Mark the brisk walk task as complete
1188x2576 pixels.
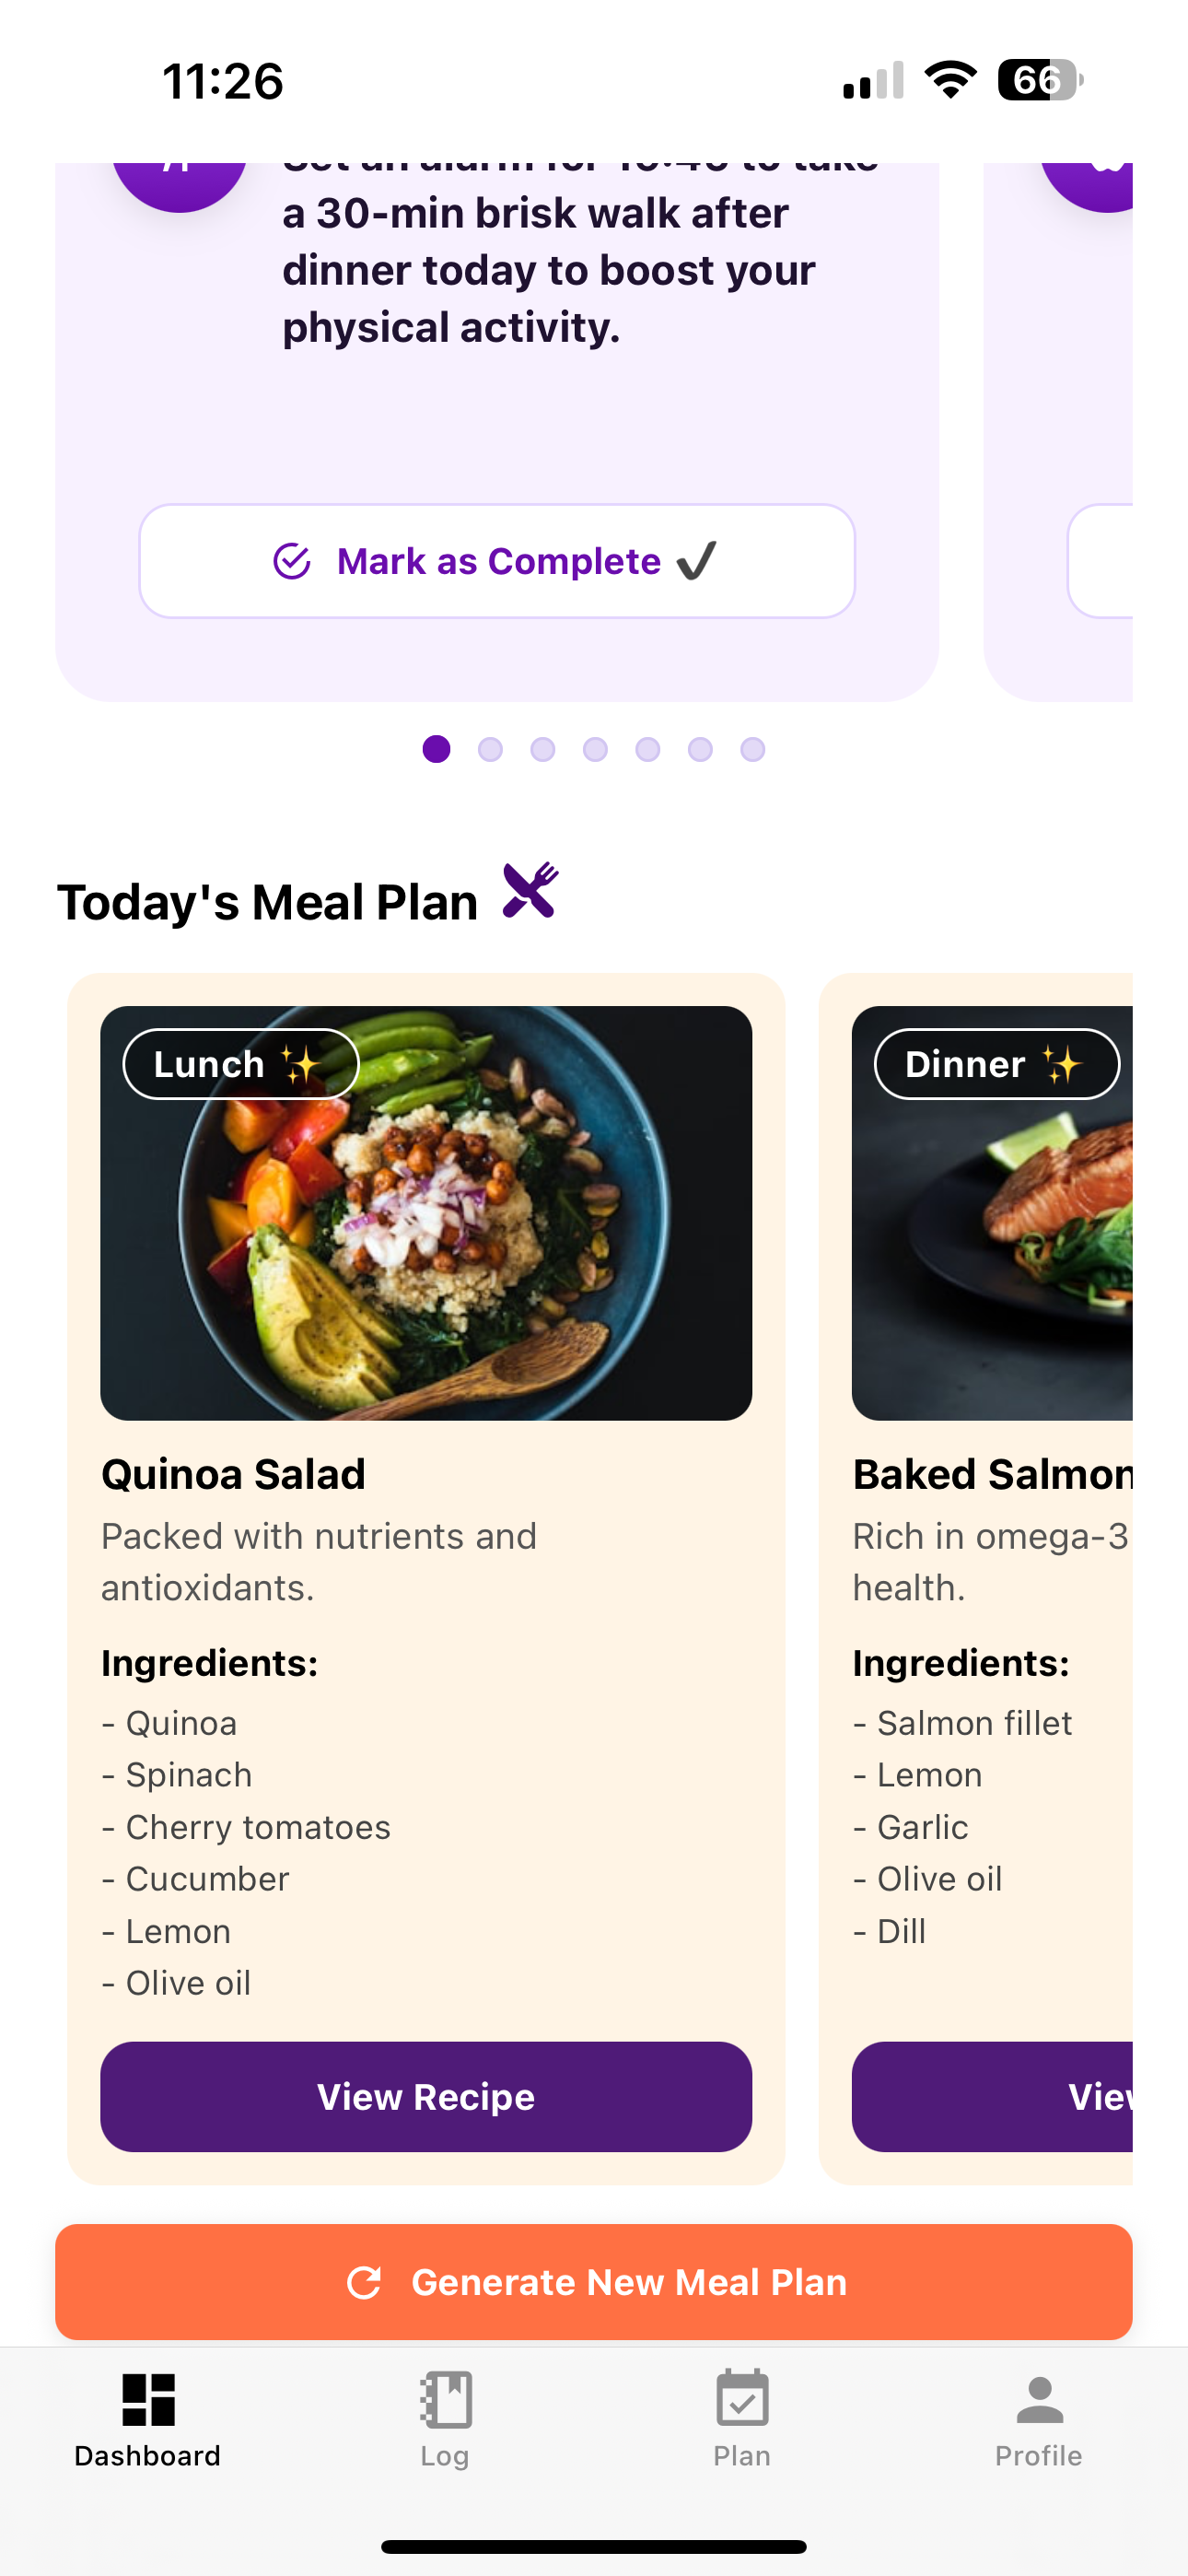point(497,561)
